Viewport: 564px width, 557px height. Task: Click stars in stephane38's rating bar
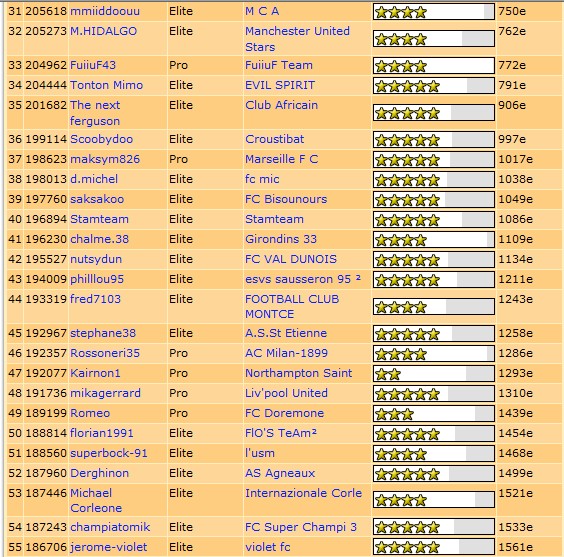[407, 334]
